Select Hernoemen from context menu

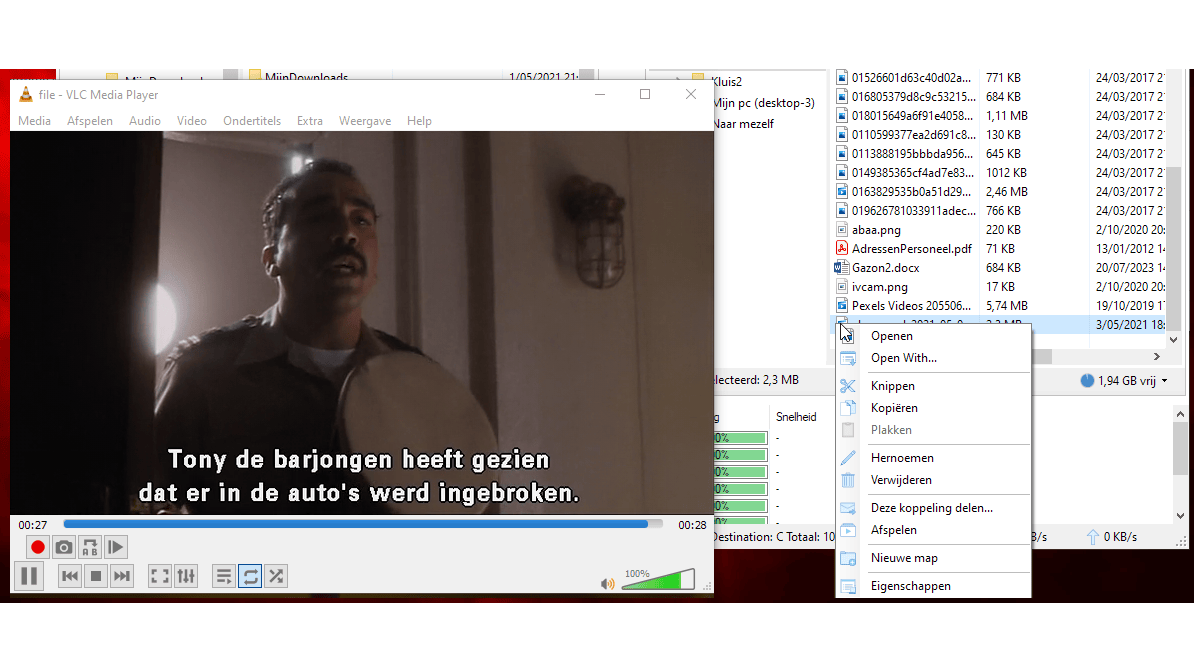pyautogui.click(x=934, y=458)
